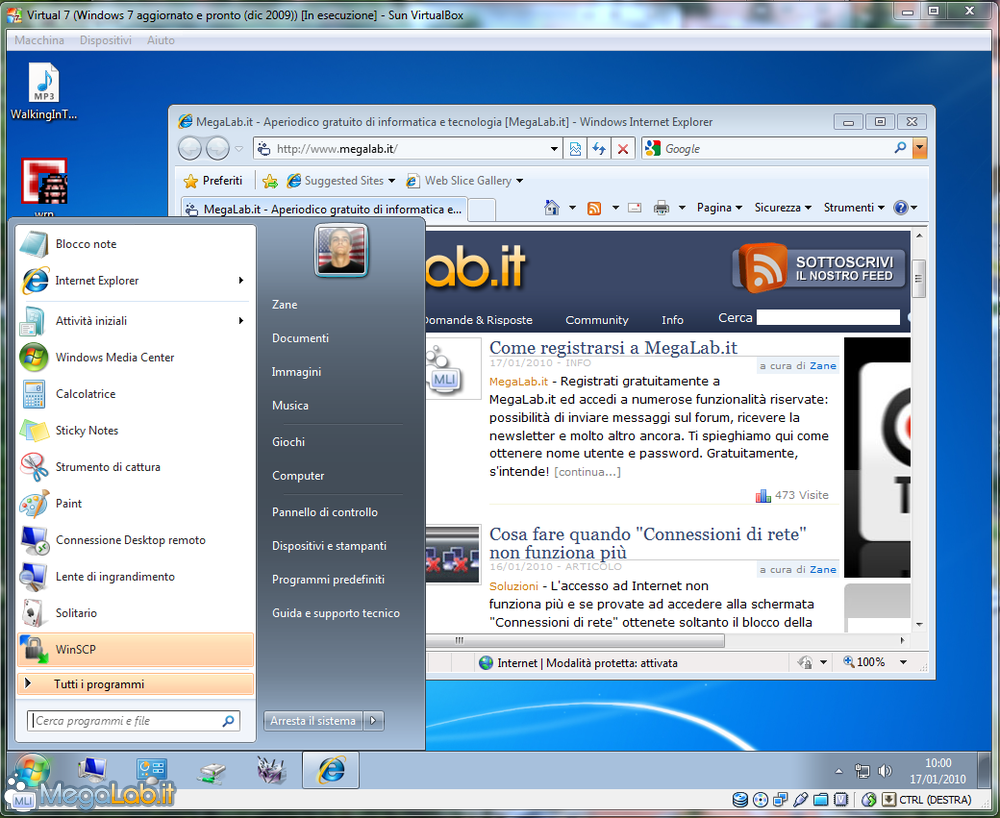This screenshot has width=1000, height=818.
Task: Expand Internet Explorer jump list arrow
Action: click(241, 281)
